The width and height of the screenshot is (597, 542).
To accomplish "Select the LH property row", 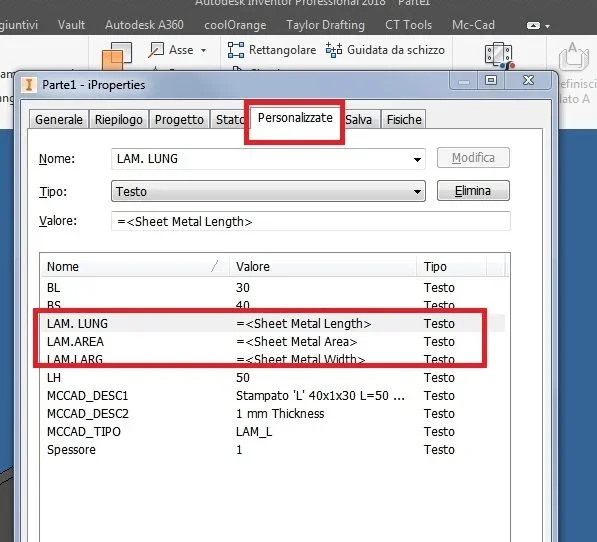I will (273, 378).
